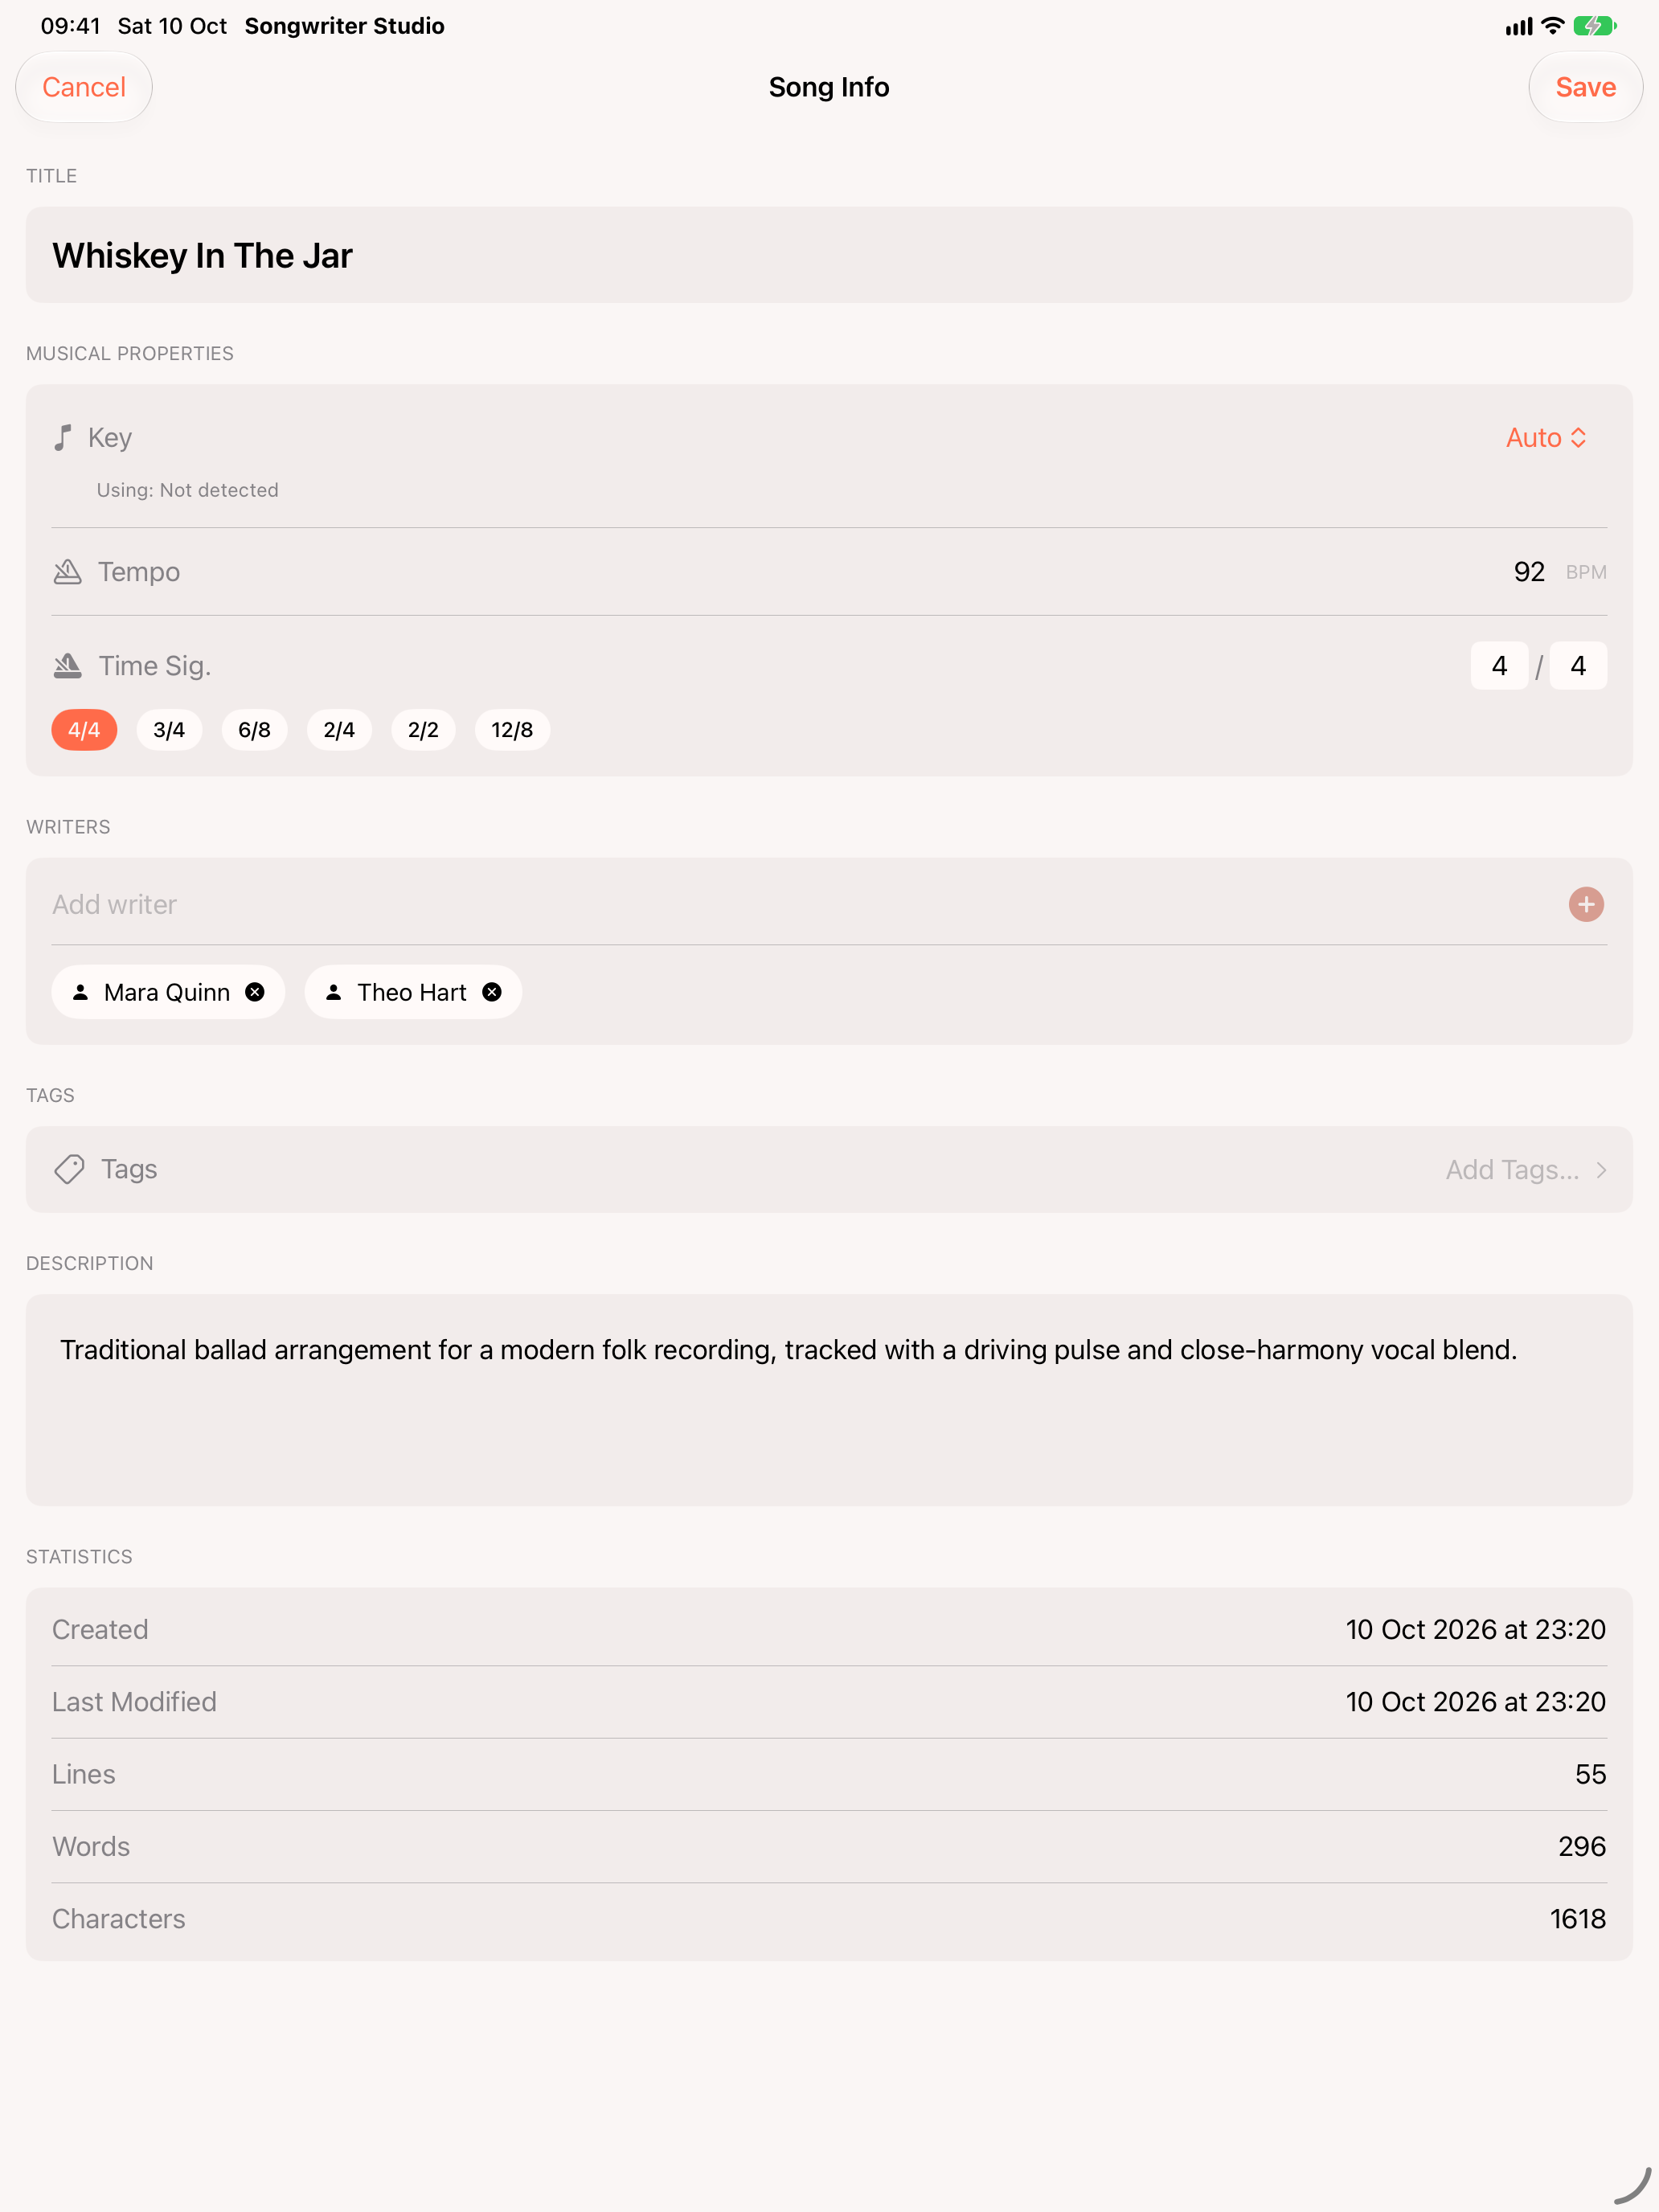This screenshot has width=1659, height=2212.
Task: Save the song info
Action: point(1585,87)
